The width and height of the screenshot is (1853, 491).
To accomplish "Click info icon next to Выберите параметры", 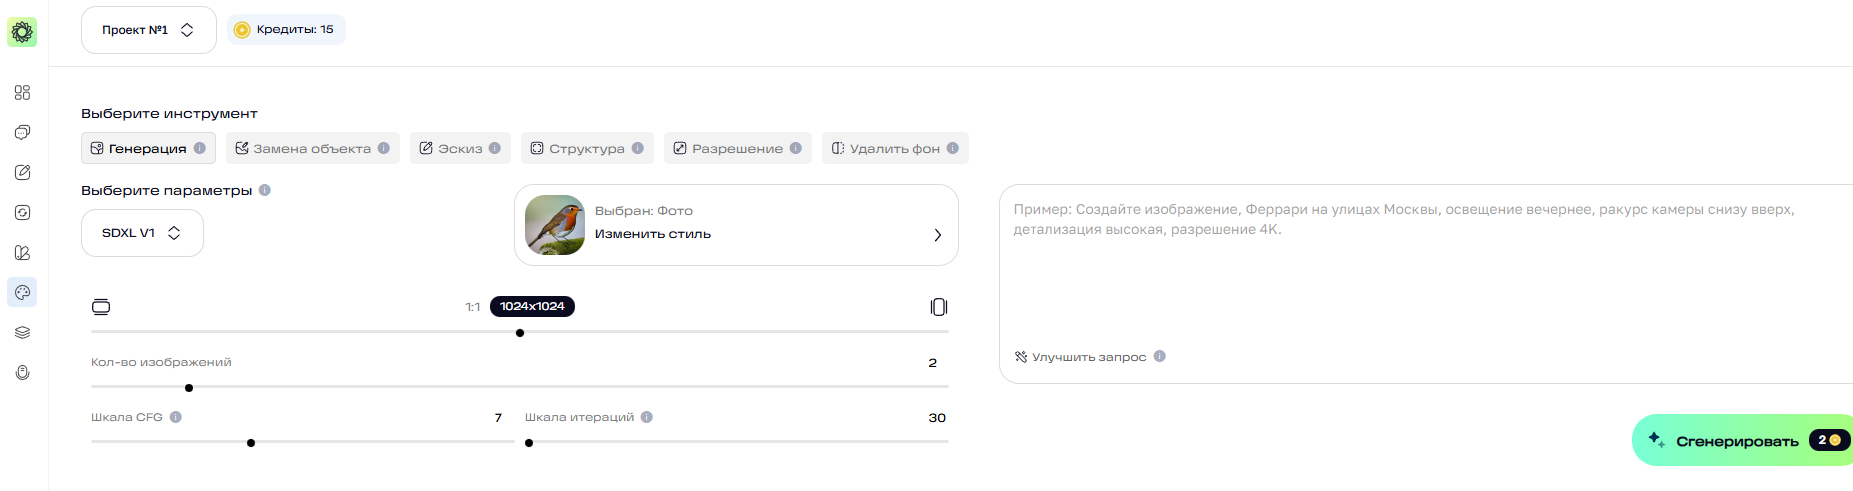I will pyautogui.click(x=265, y=190).
